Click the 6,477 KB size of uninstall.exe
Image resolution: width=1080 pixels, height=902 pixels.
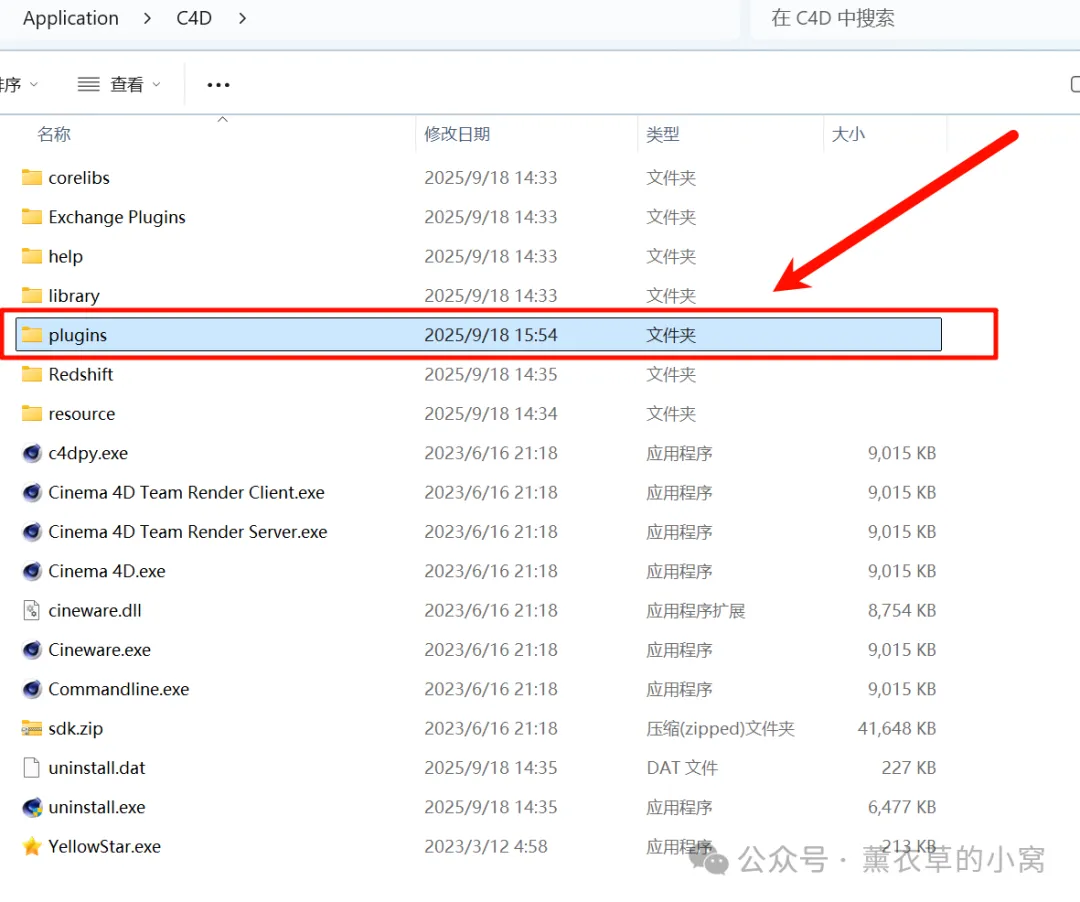(902, 807)
